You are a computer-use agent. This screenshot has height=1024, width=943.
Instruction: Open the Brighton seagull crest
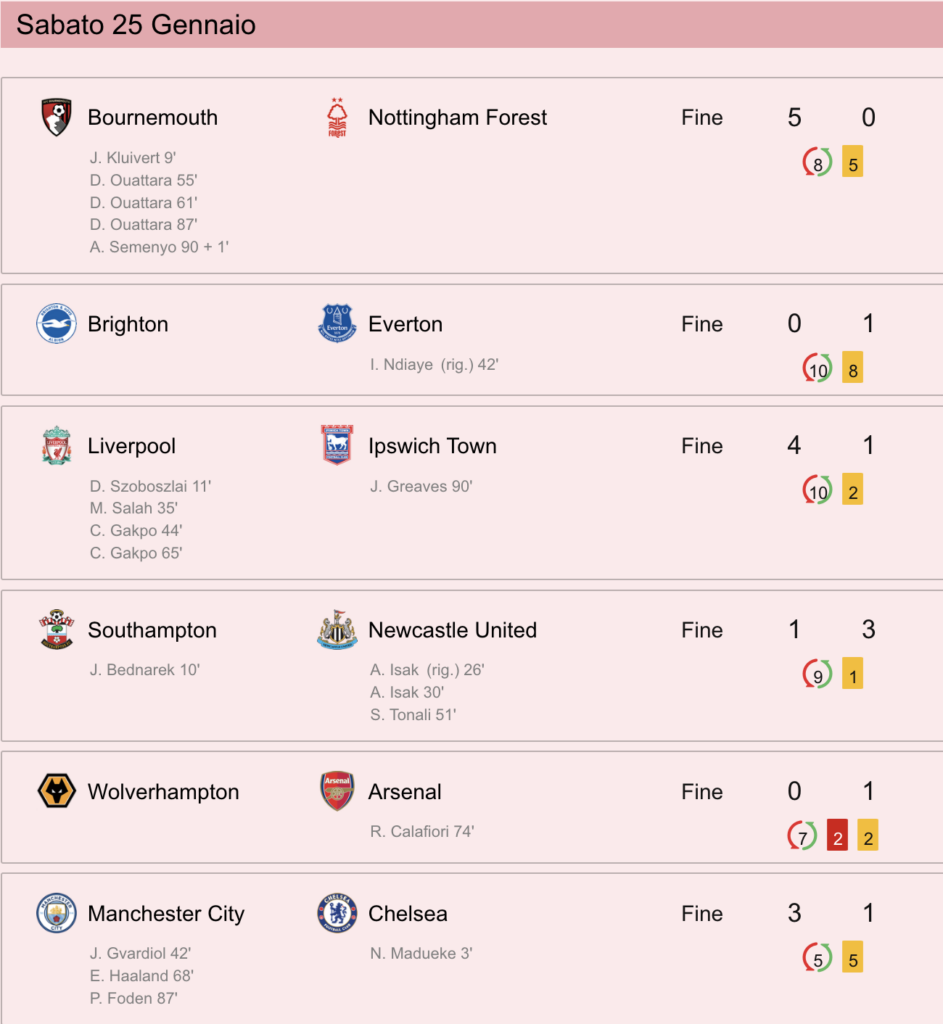pos(56,324)
